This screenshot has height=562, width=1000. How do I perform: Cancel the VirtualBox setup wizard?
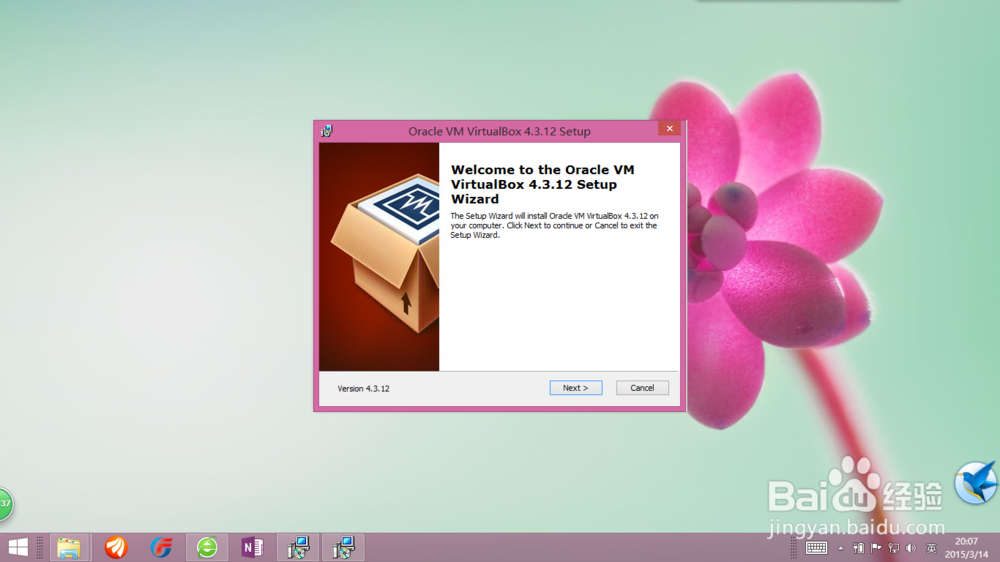[x=642, y=388]
